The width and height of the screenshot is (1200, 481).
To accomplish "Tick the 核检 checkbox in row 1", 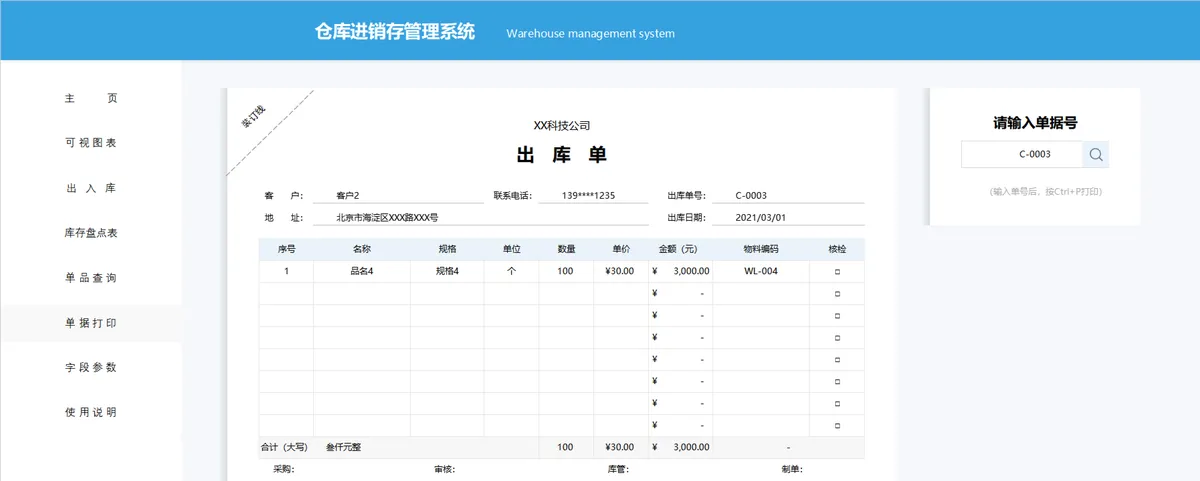I will 837,271.
